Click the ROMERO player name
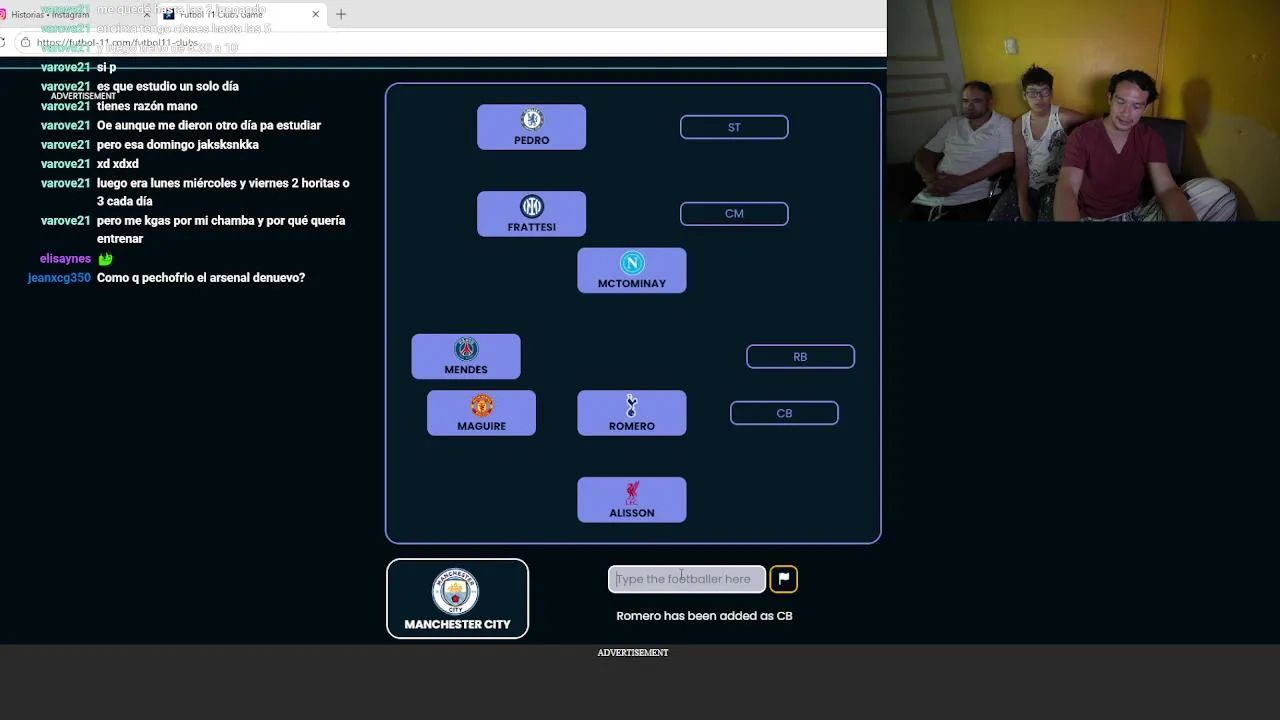Screen dimensions: 1280x720 (632, 426)
